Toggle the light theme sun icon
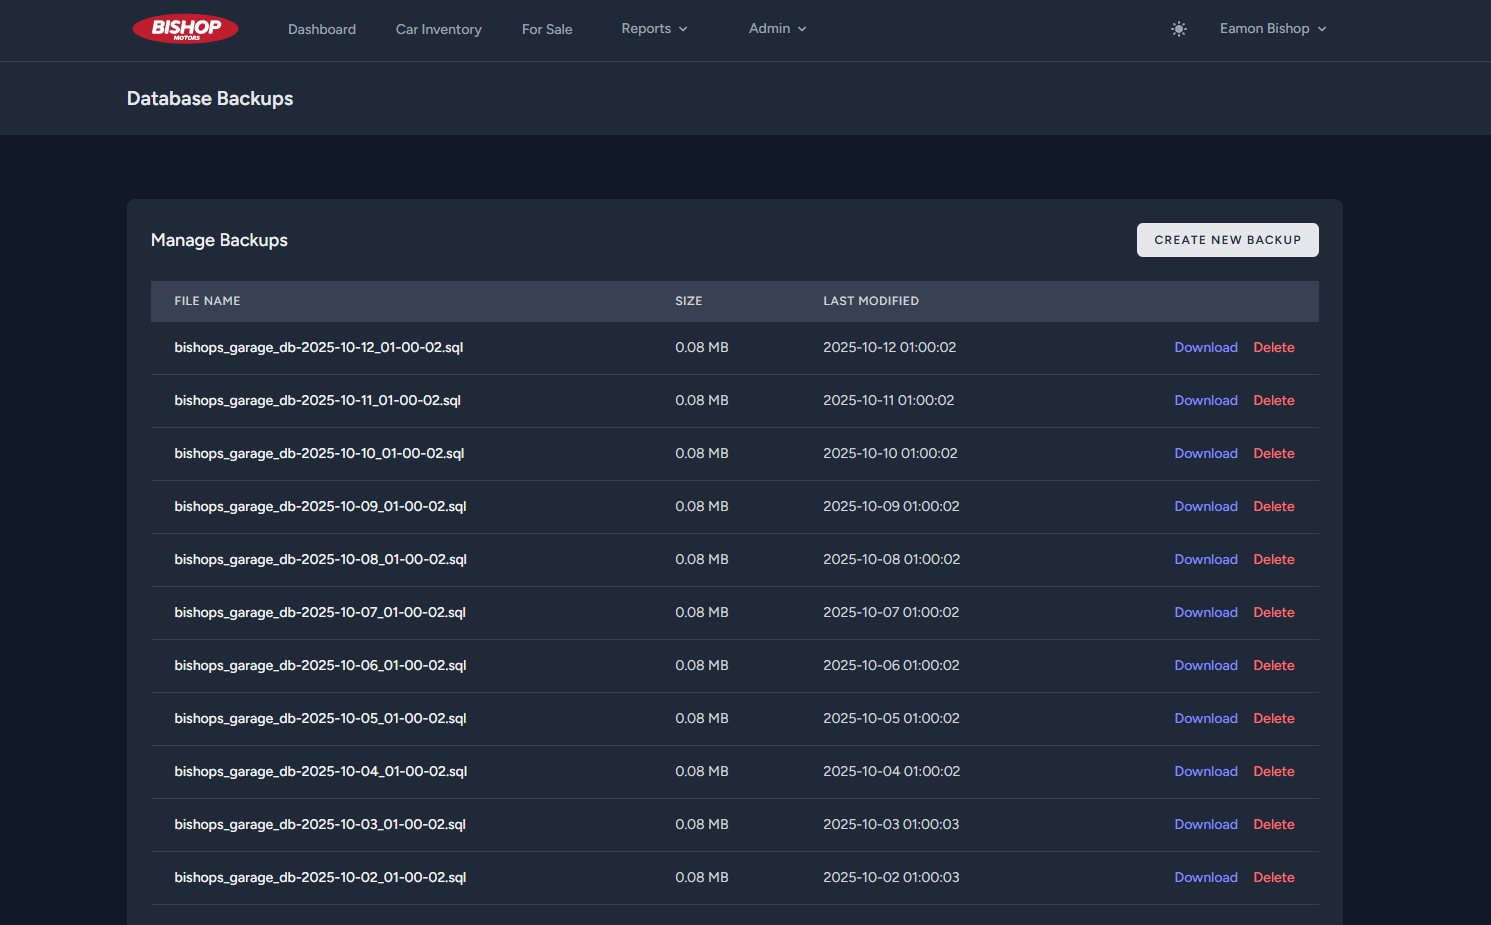Image resolution: width=1491 pixels, height=925 pixels. point(1179,29)
